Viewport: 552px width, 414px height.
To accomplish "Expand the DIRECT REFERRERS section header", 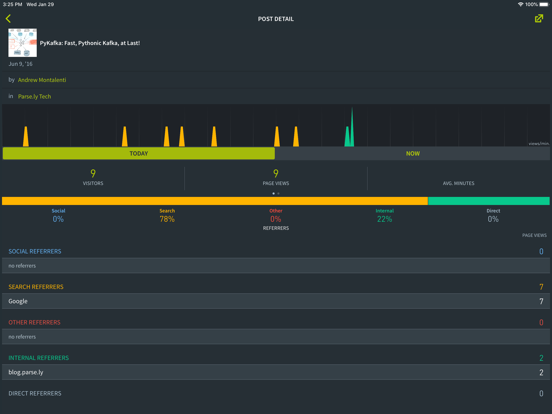I will click(35, 393).
